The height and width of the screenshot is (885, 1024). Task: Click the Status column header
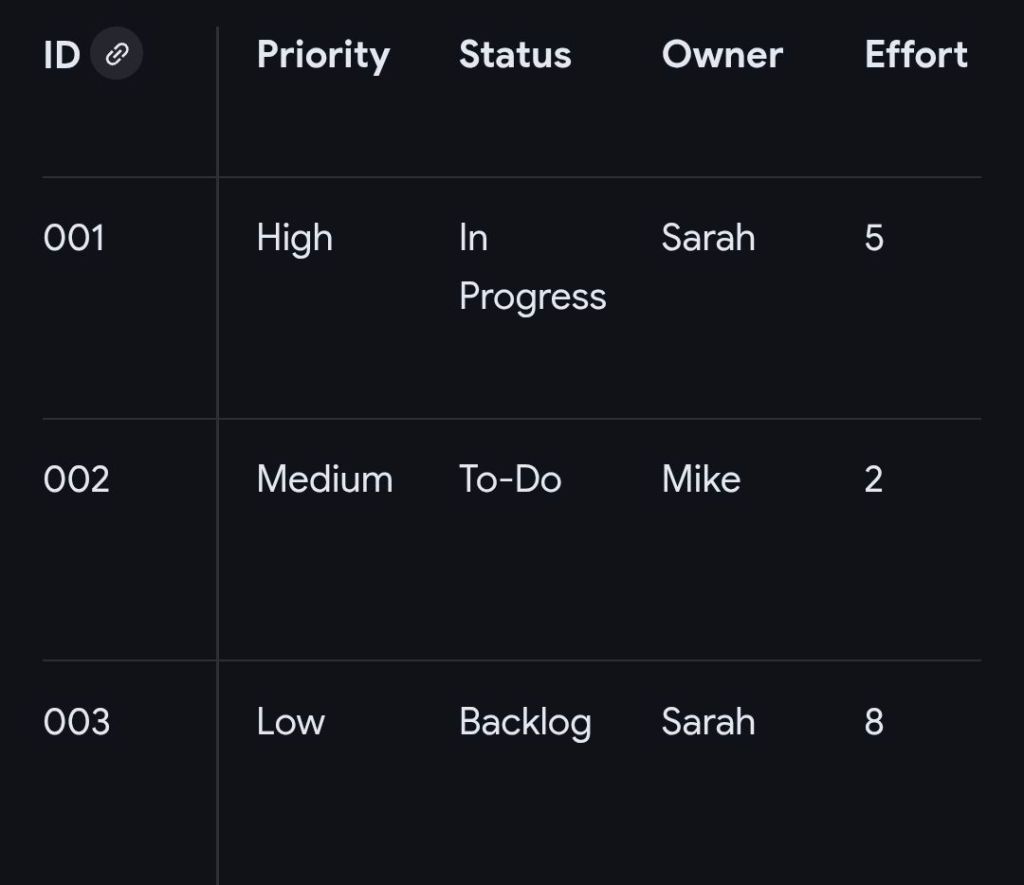coord(515,55)
